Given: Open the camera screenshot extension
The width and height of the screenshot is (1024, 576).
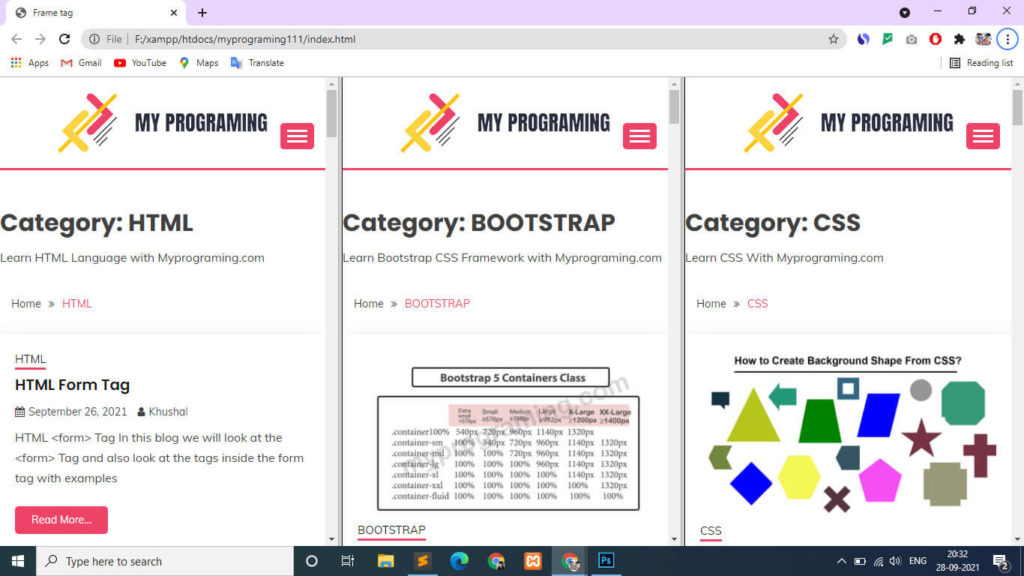Looking at the screenshot, I should coord(910,39).
